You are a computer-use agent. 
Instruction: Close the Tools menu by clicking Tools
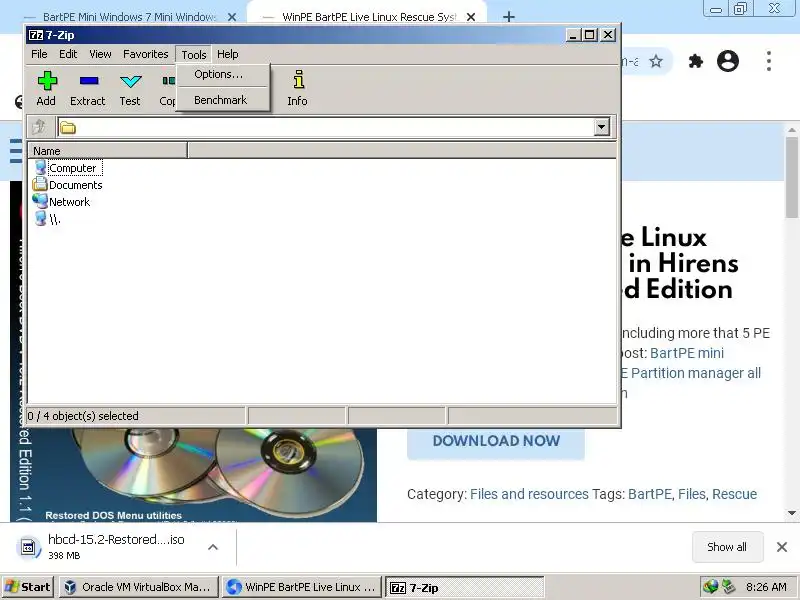coord(194,55)
